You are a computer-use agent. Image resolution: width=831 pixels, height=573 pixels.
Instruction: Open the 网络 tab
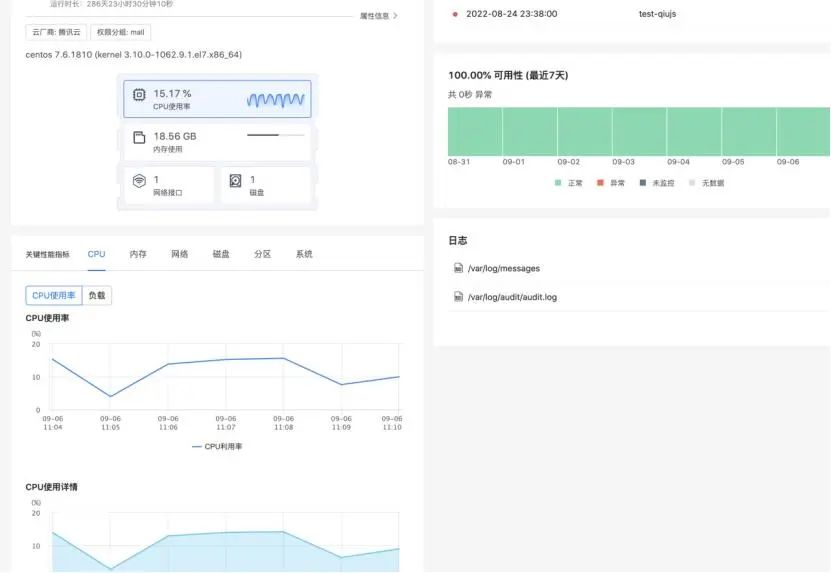pos(180,254)
